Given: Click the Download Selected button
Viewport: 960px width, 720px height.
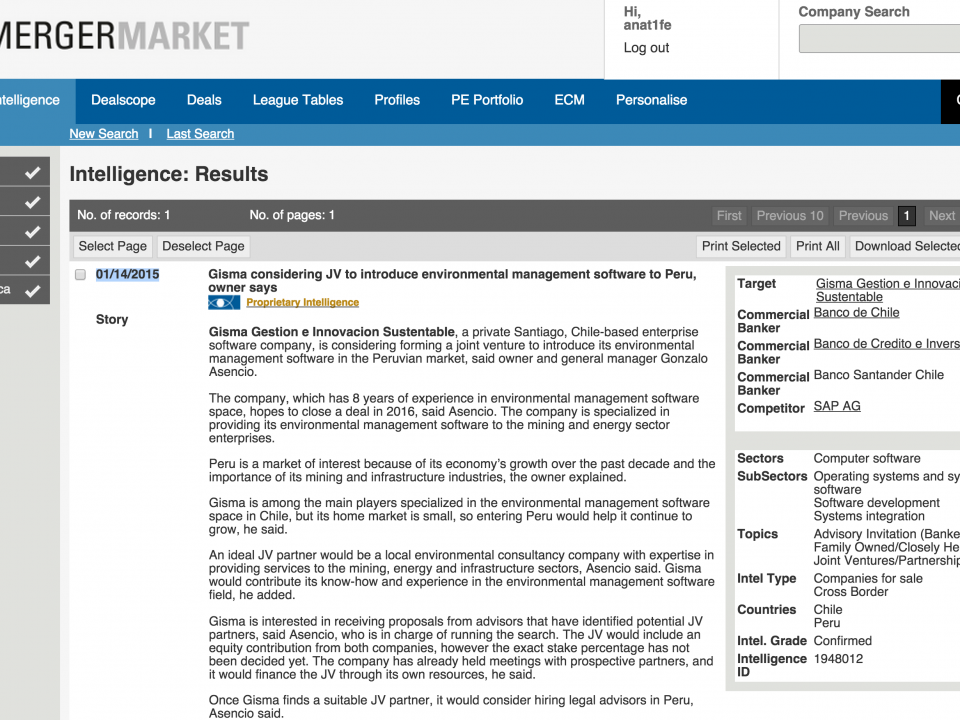Looking at the screenshot, I should tap(906, 246).
